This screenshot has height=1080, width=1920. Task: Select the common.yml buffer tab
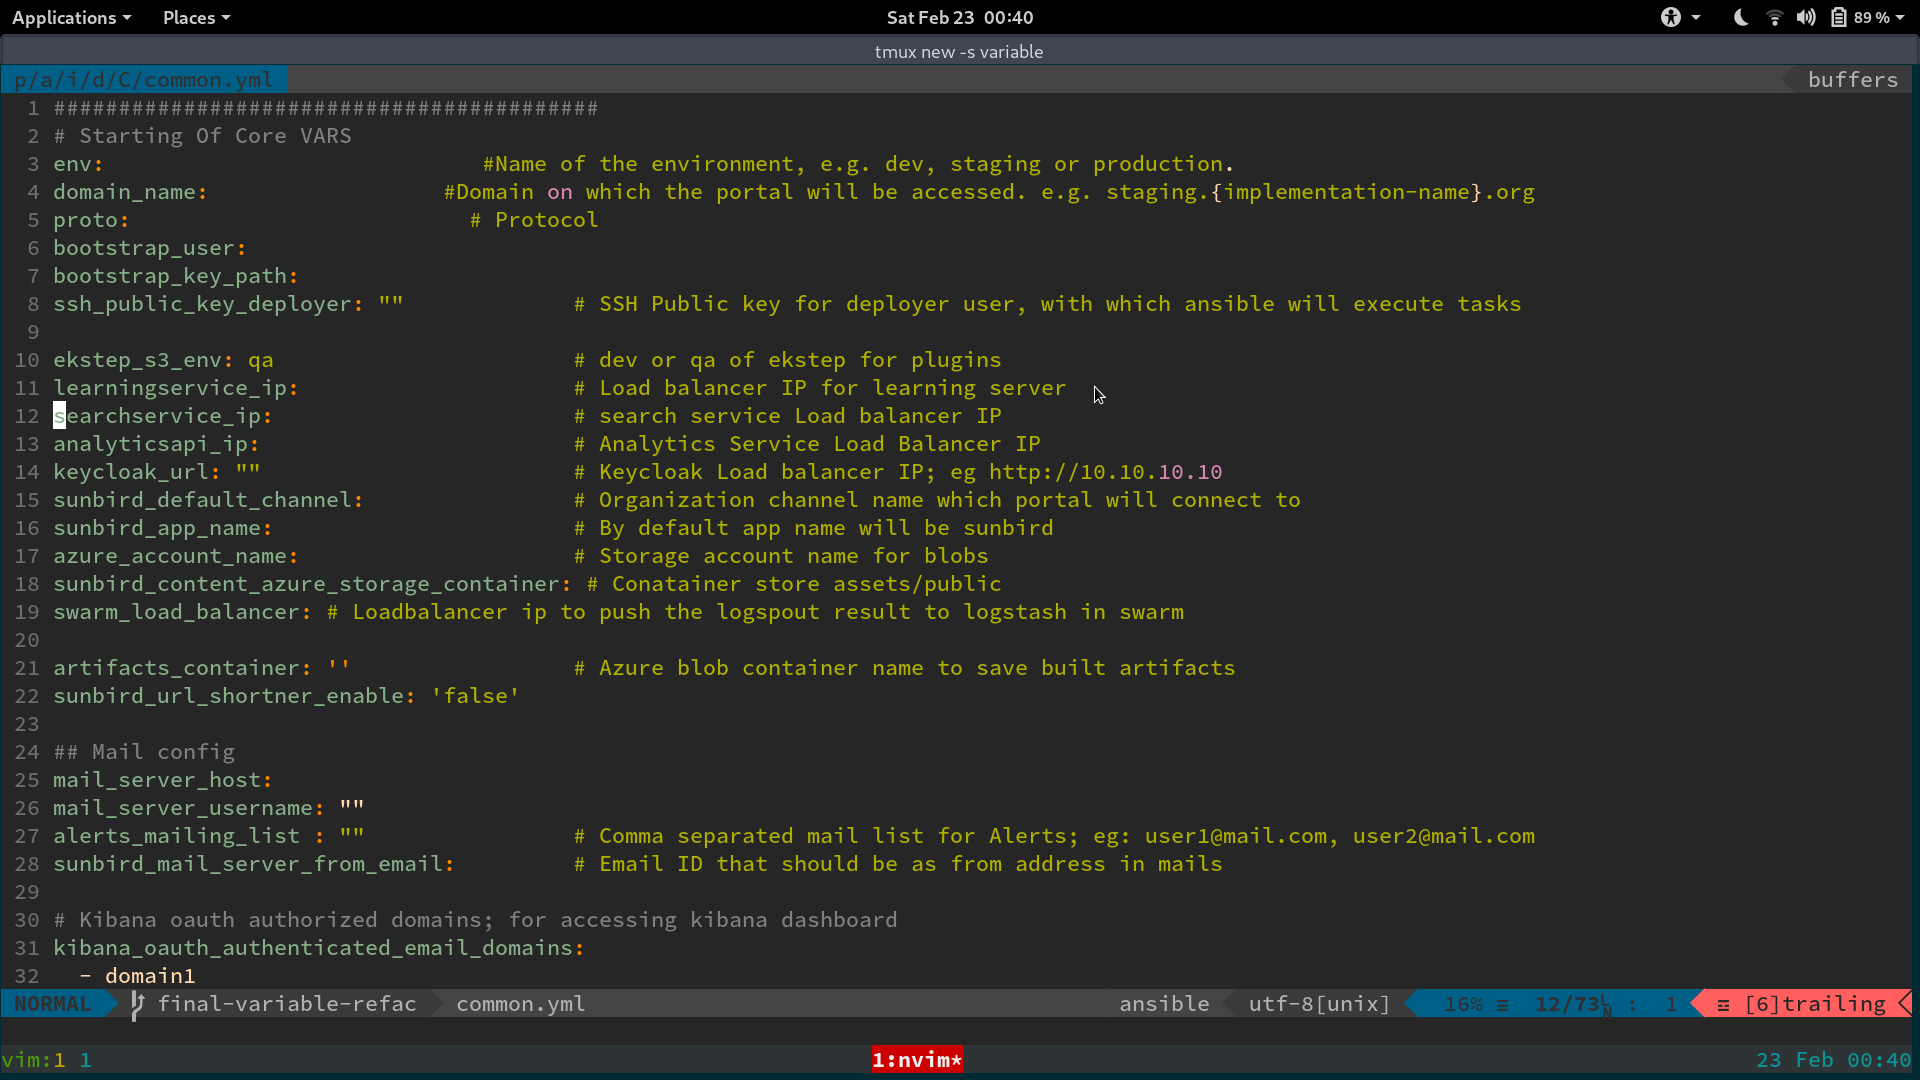tap(143, 79)
